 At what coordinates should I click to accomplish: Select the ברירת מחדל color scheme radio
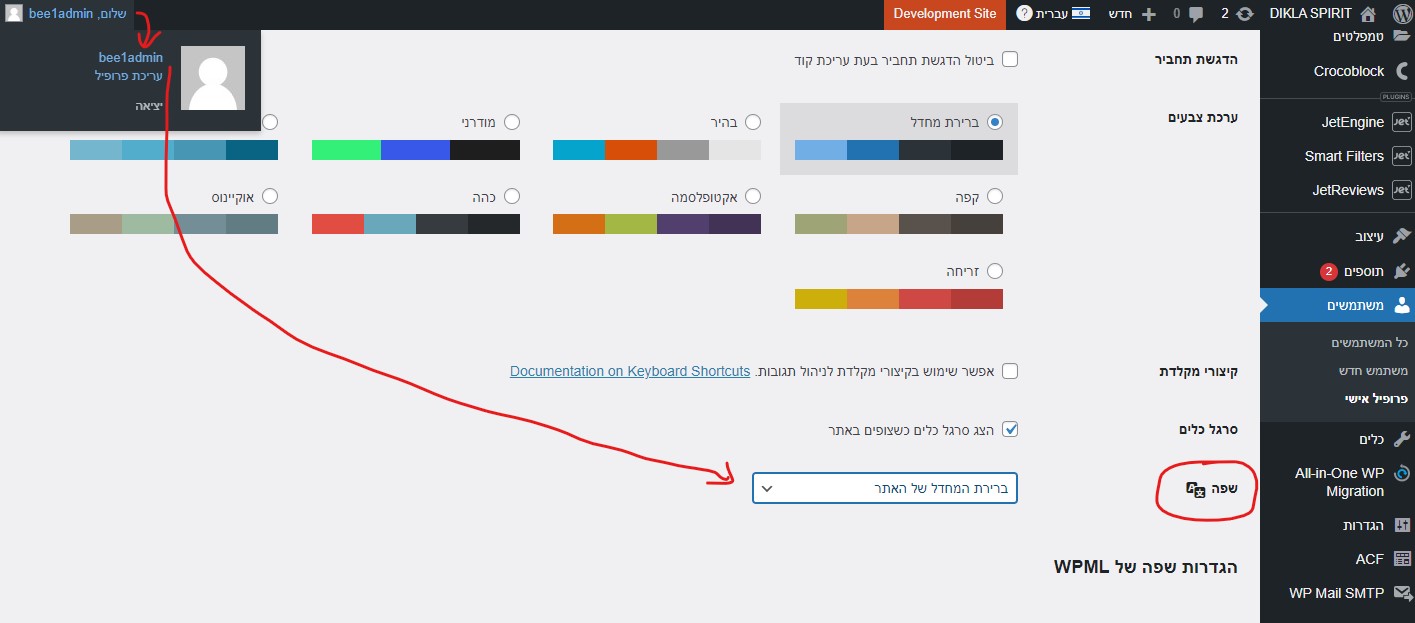click(x=994, y=122)
